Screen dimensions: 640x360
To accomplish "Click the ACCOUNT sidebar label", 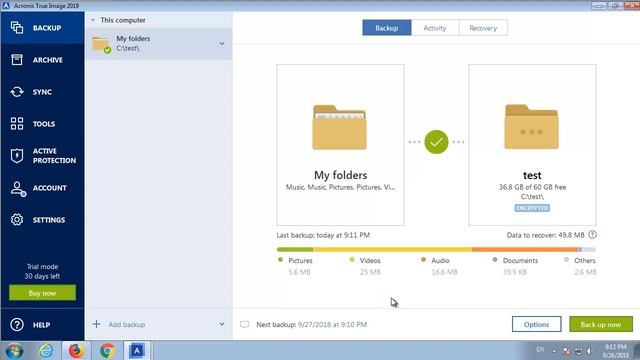I will (49, 188).
